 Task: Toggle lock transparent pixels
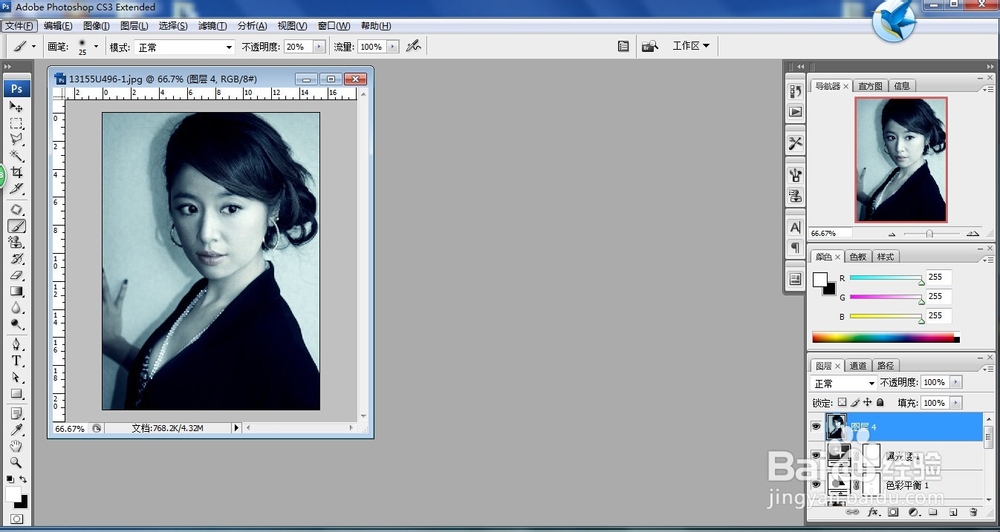[x=842, y=403]
